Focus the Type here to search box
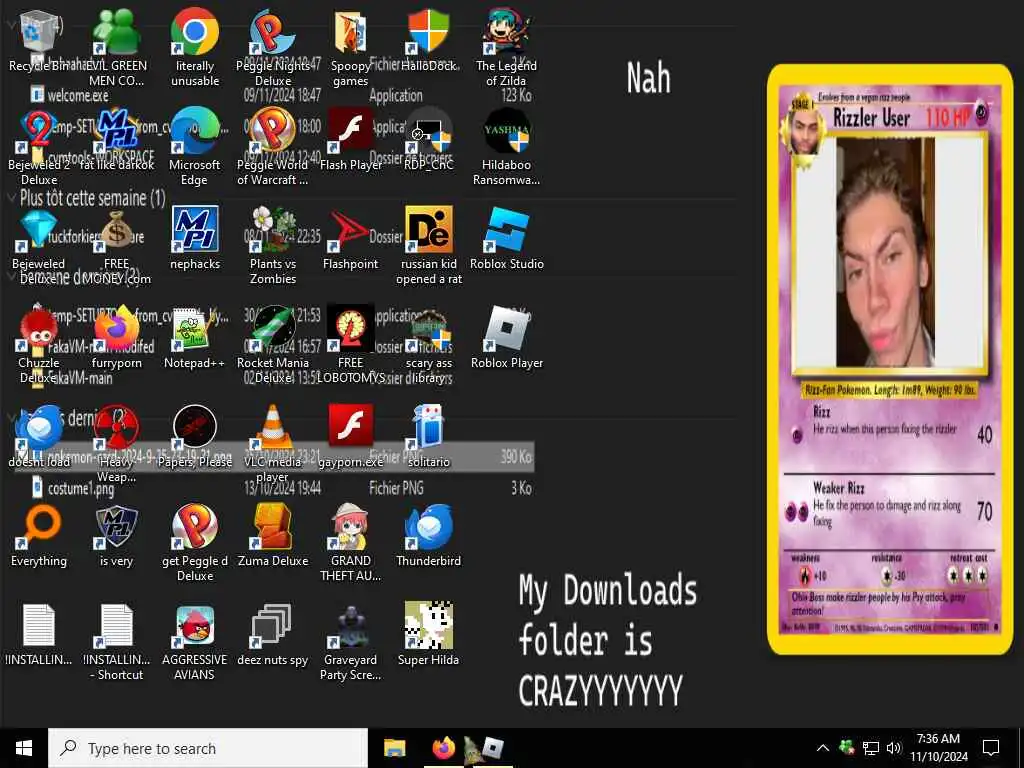The height and width of the screenshot is (768, 1024). pos(208,748)
